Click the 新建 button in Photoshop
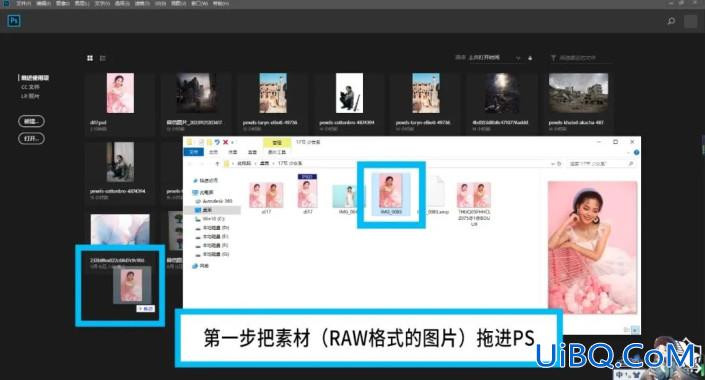The image size is (705, 380). (x=31, y=121)
